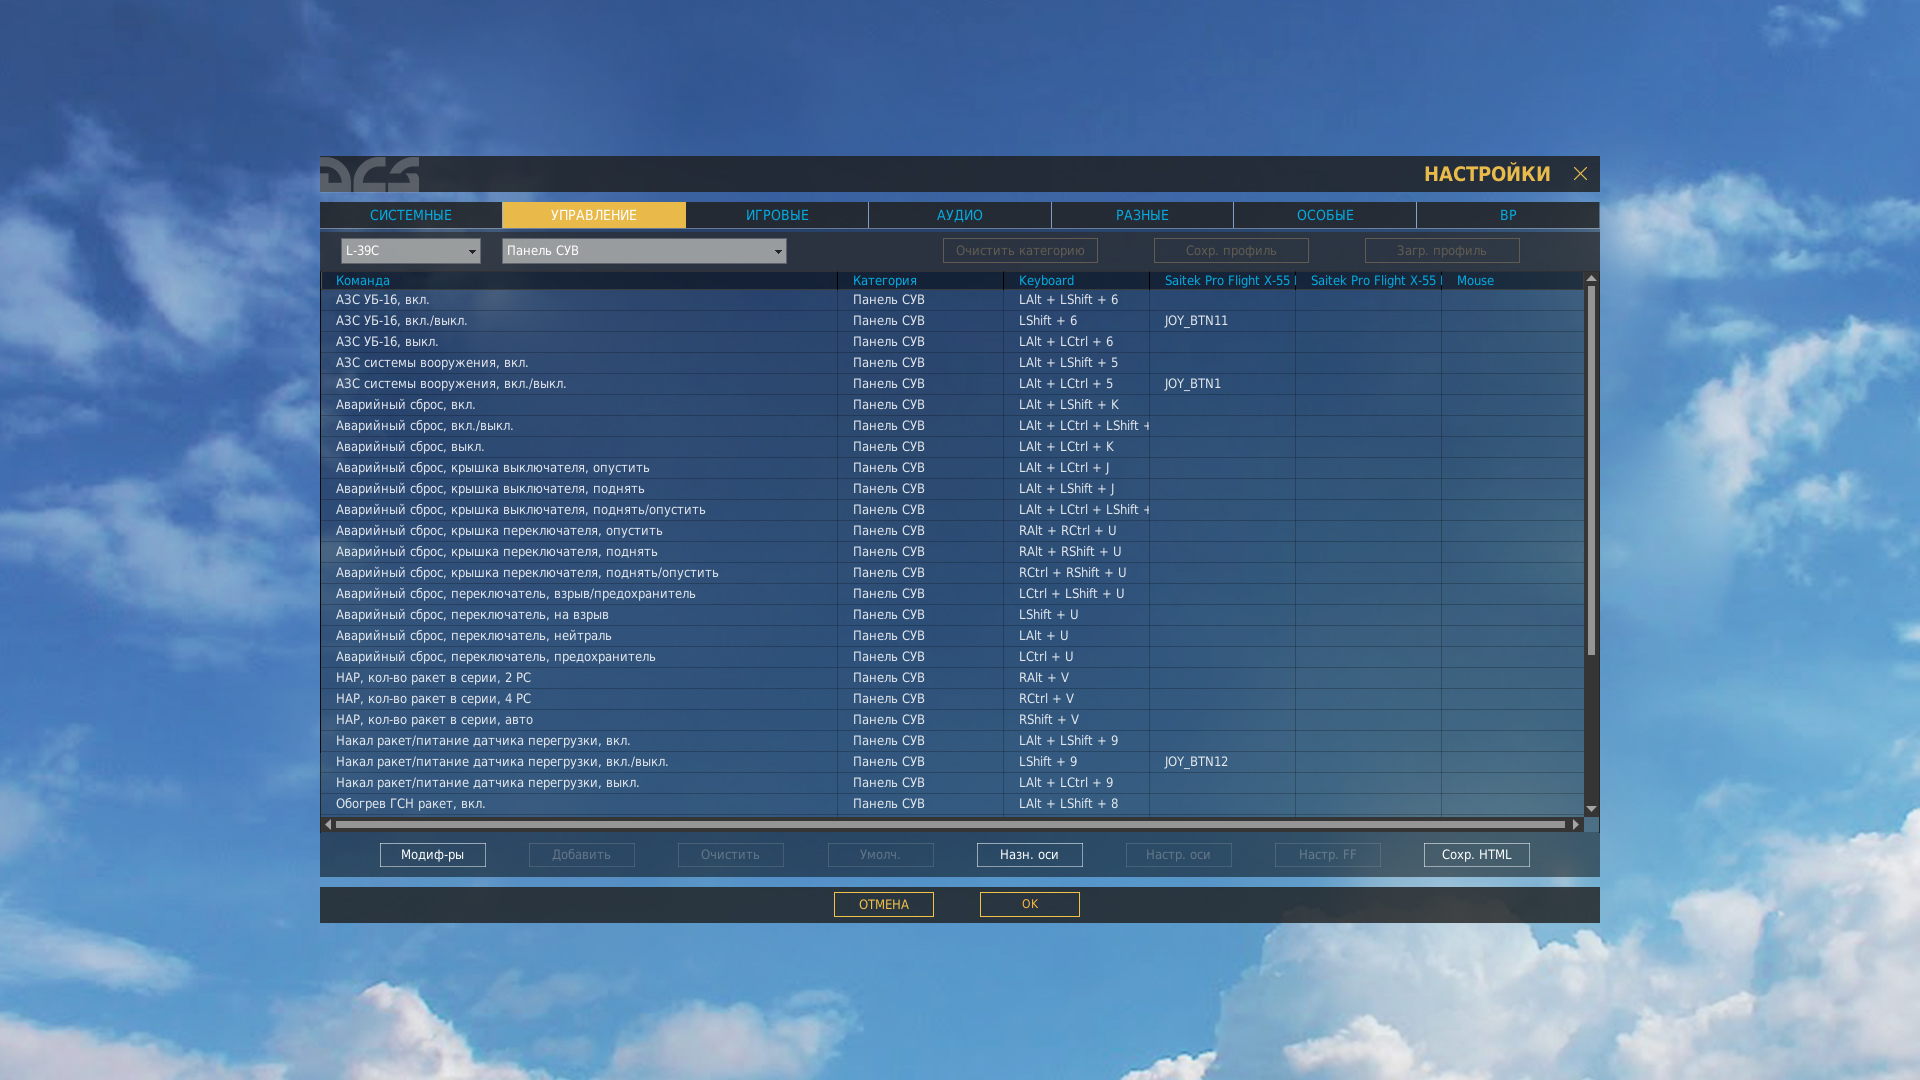Image resolution: width=1920 pixels, height=1080 pixels.
Task: Select row Аварийный сброс, выкл.
Action: [x=952, y=447]
